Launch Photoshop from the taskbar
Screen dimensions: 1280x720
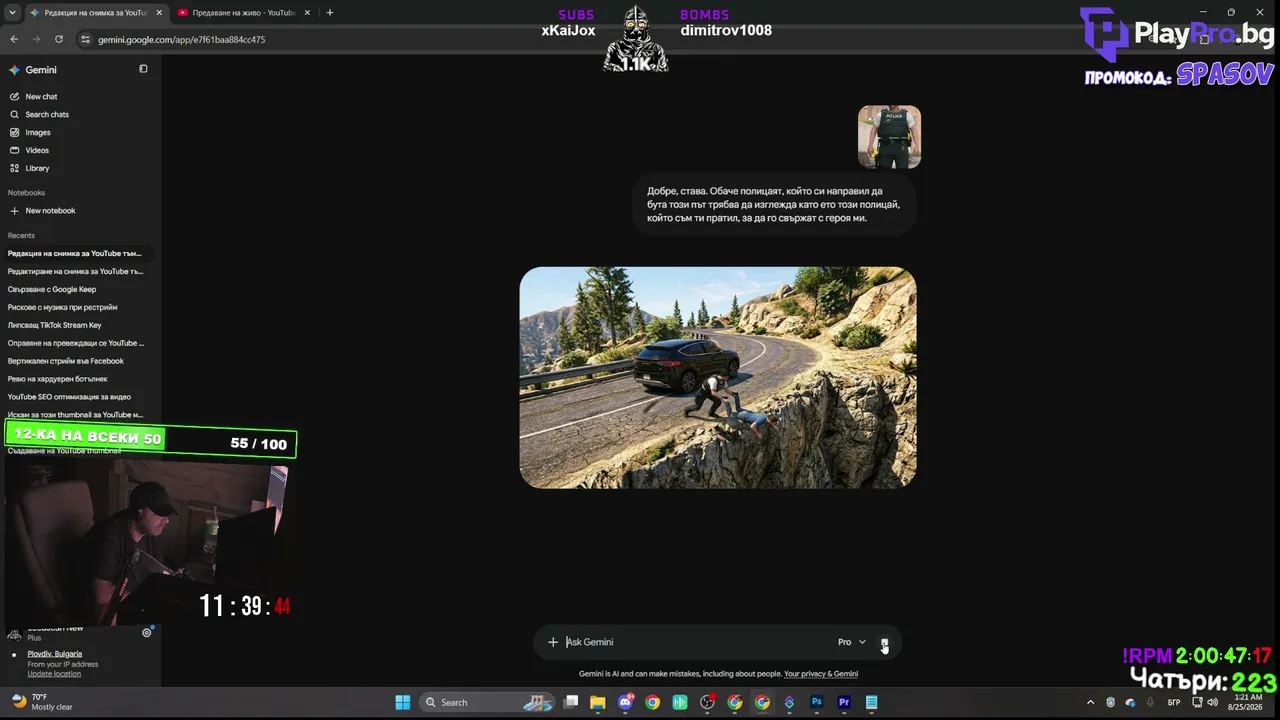click(x=817, y=703)
